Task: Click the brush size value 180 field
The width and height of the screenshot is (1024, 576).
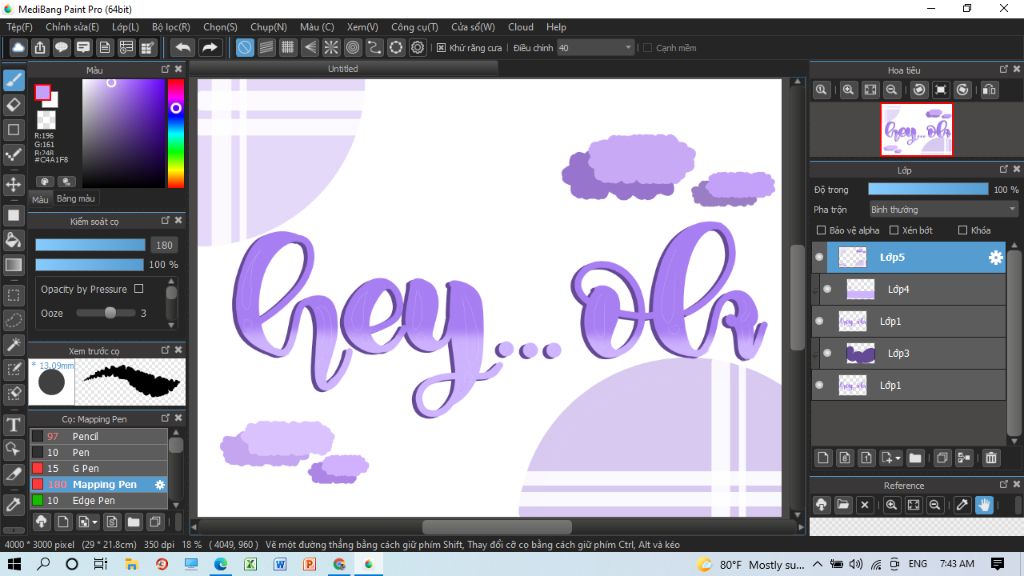Action: tap(164, 245)
